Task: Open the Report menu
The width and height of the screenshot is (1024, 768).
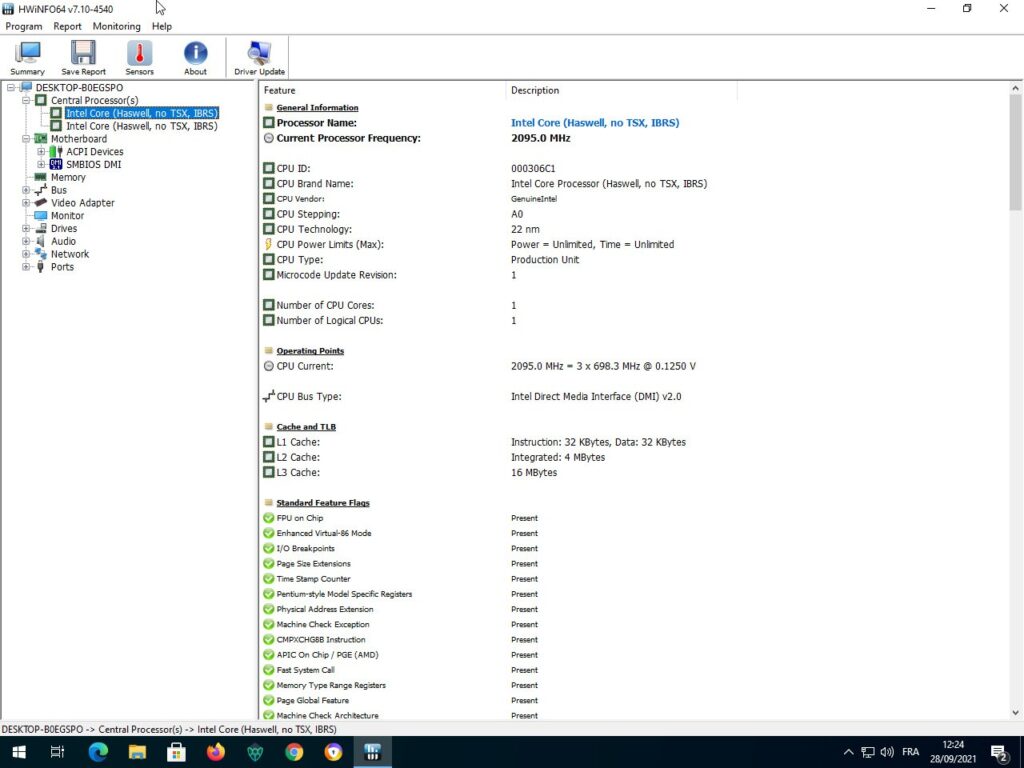Action: 67,26
